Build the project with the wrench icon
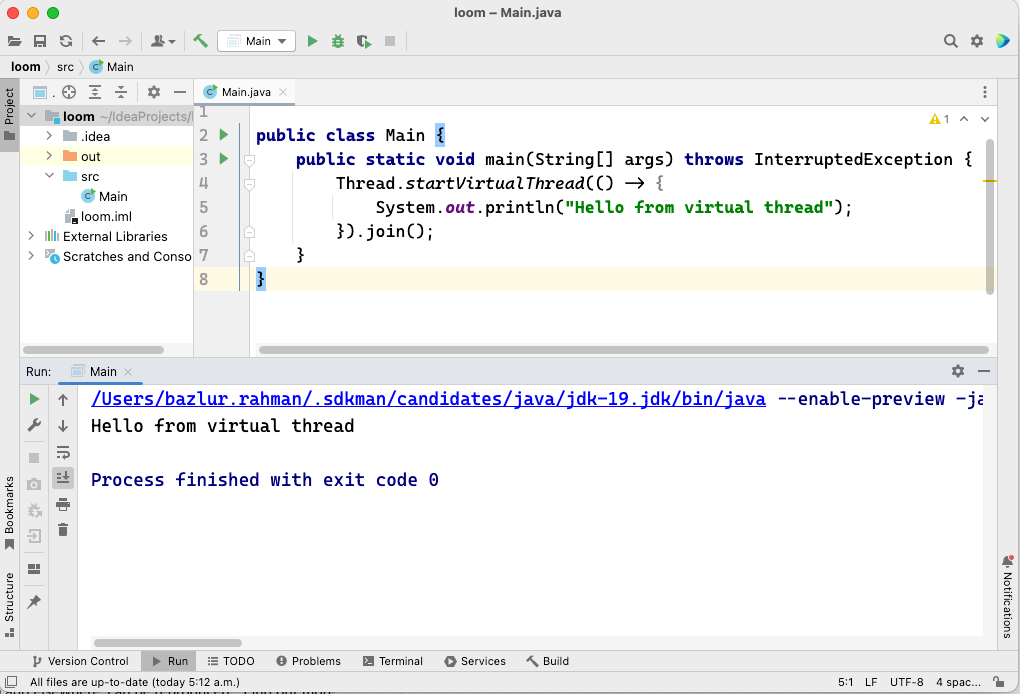 [198, 41]
